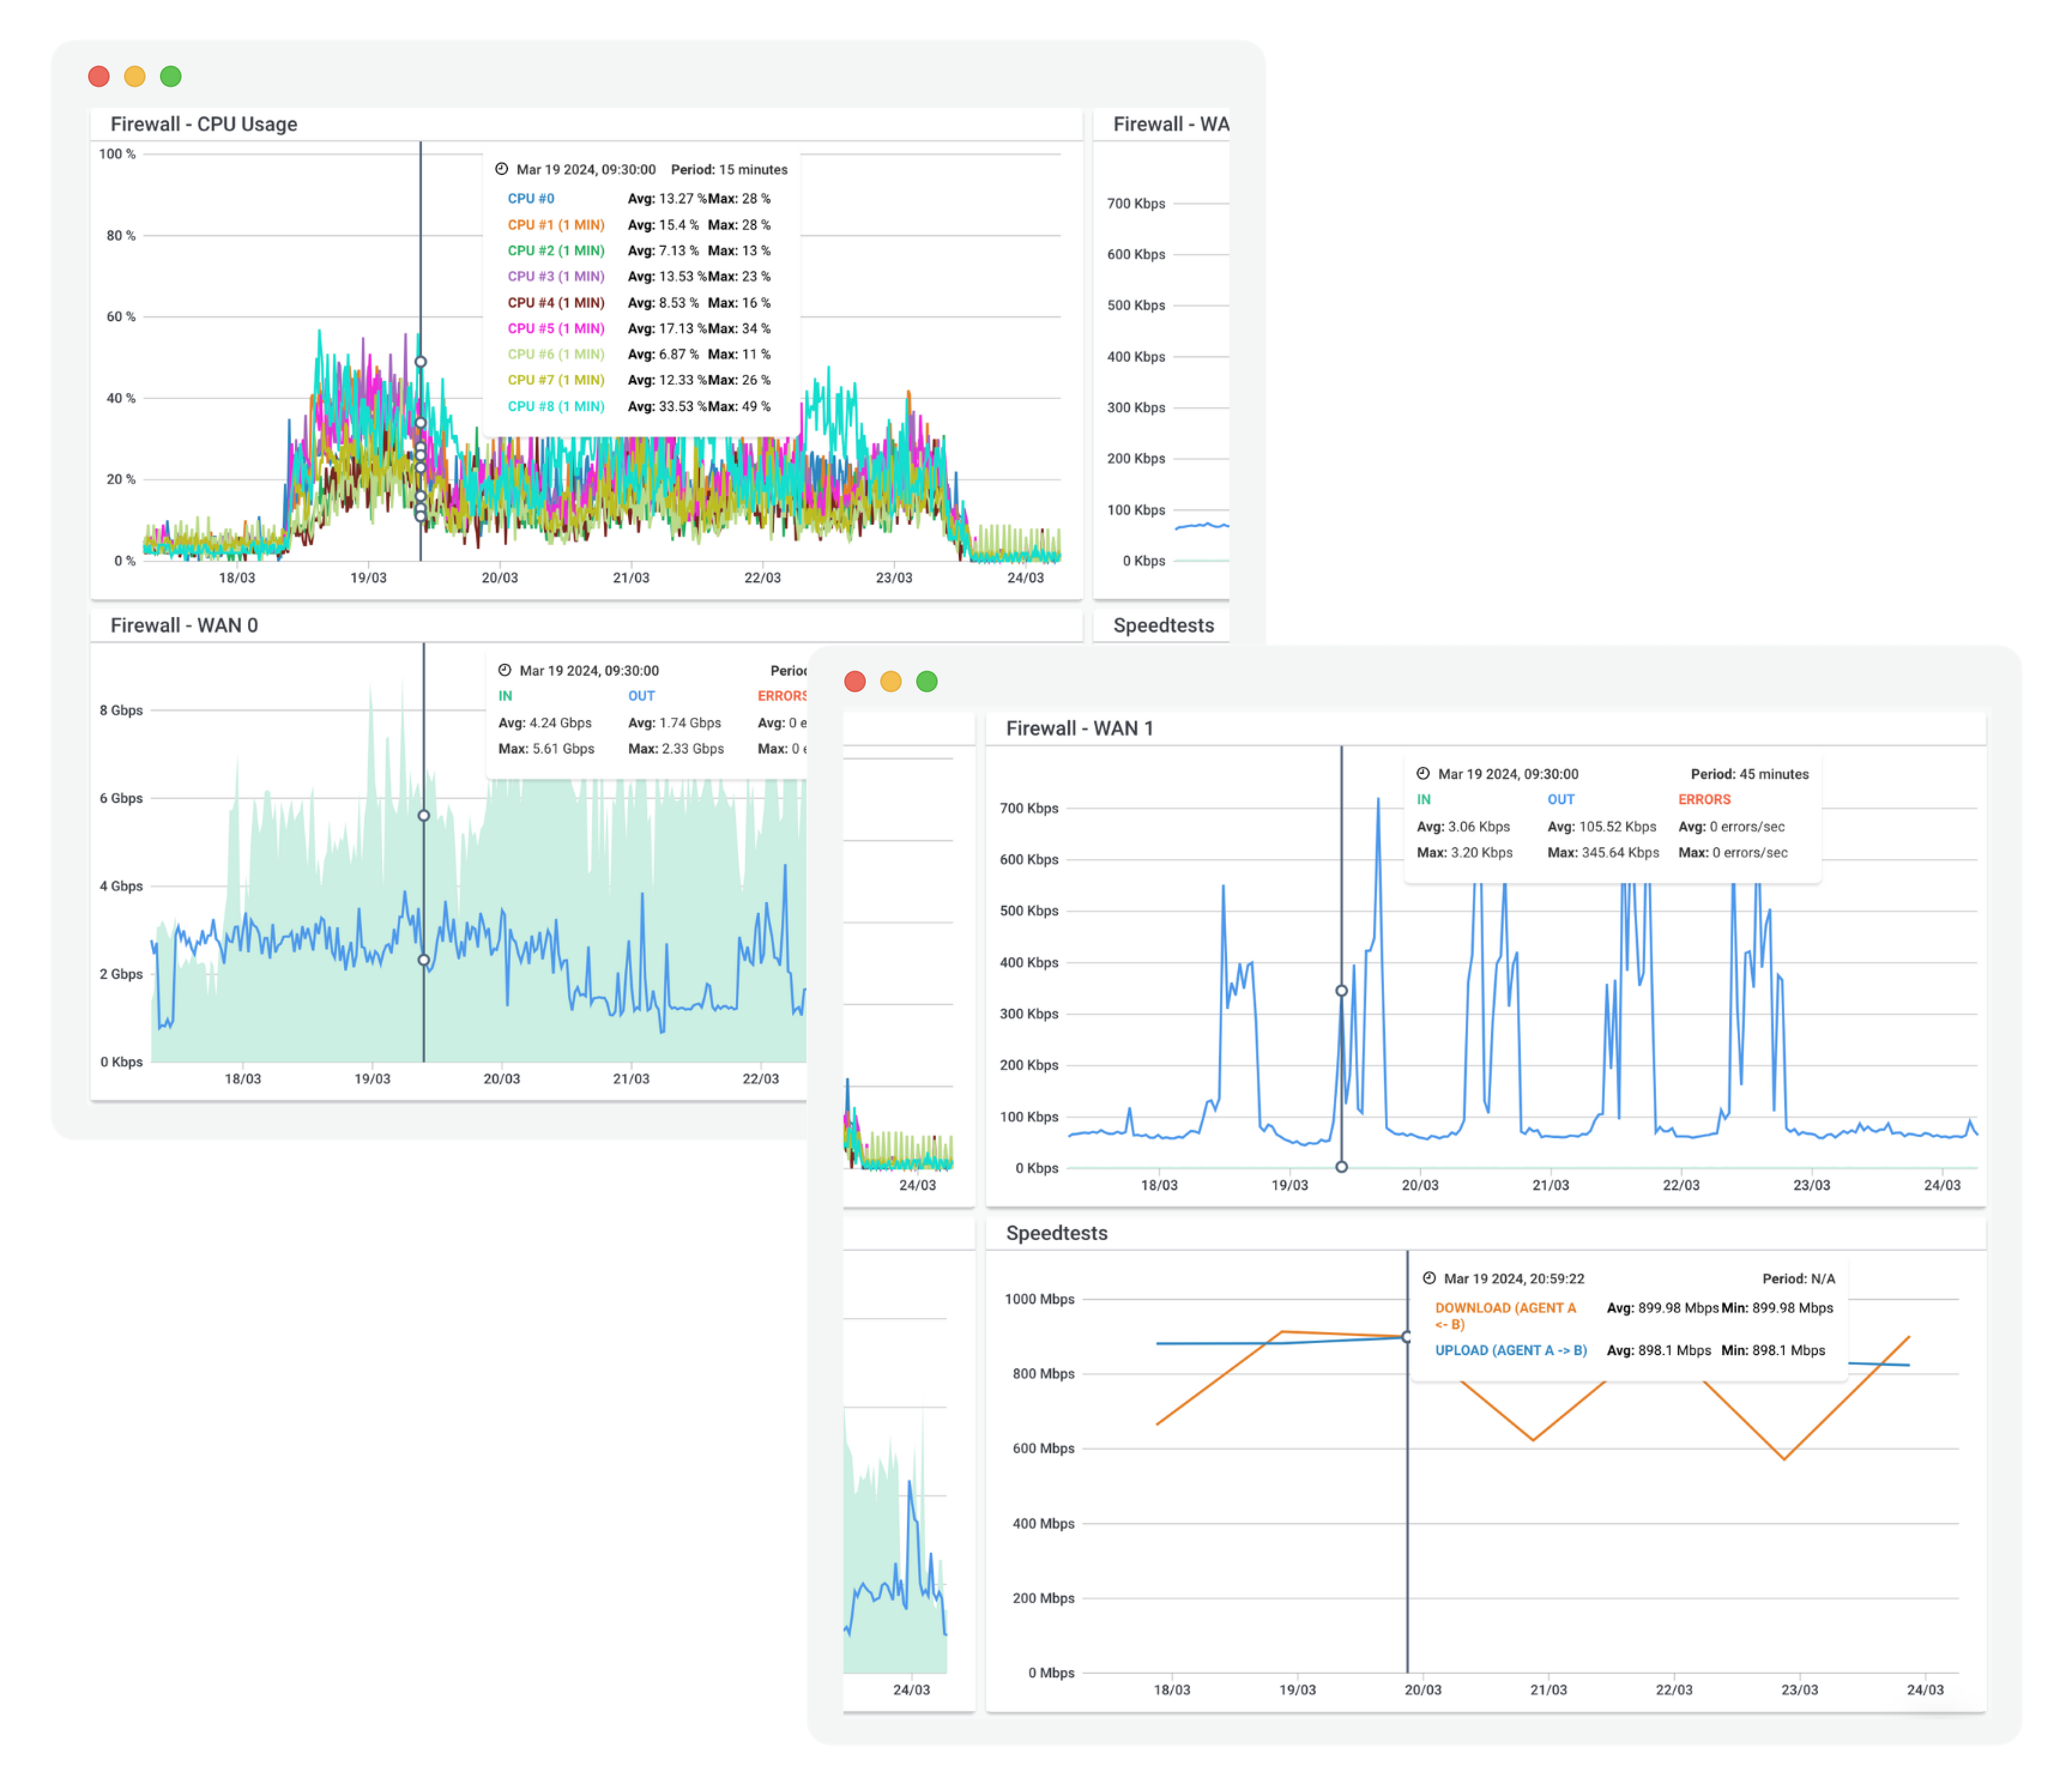
Task: Click the clock icon in WAN 1 tooltip
Action: (1424, 773)
